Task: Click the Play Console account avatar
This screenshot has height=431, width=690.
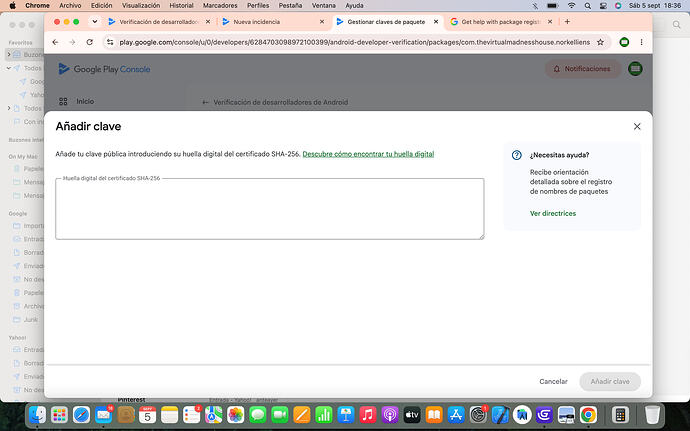Action: click(635, 69)
